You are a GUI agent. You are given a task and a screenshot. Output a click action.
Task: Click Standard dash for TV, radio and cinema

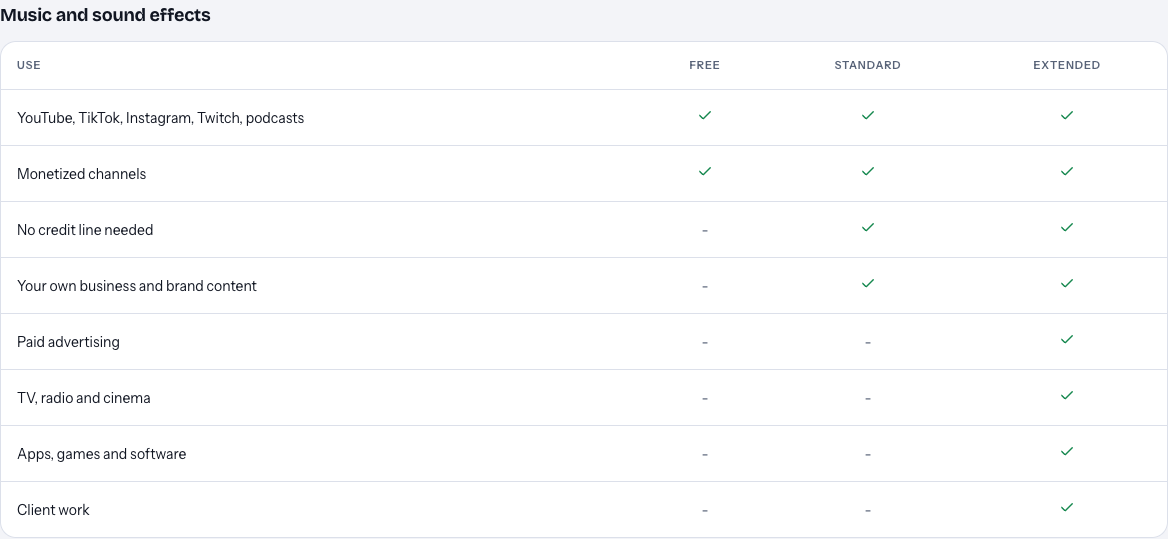(867, 398)
